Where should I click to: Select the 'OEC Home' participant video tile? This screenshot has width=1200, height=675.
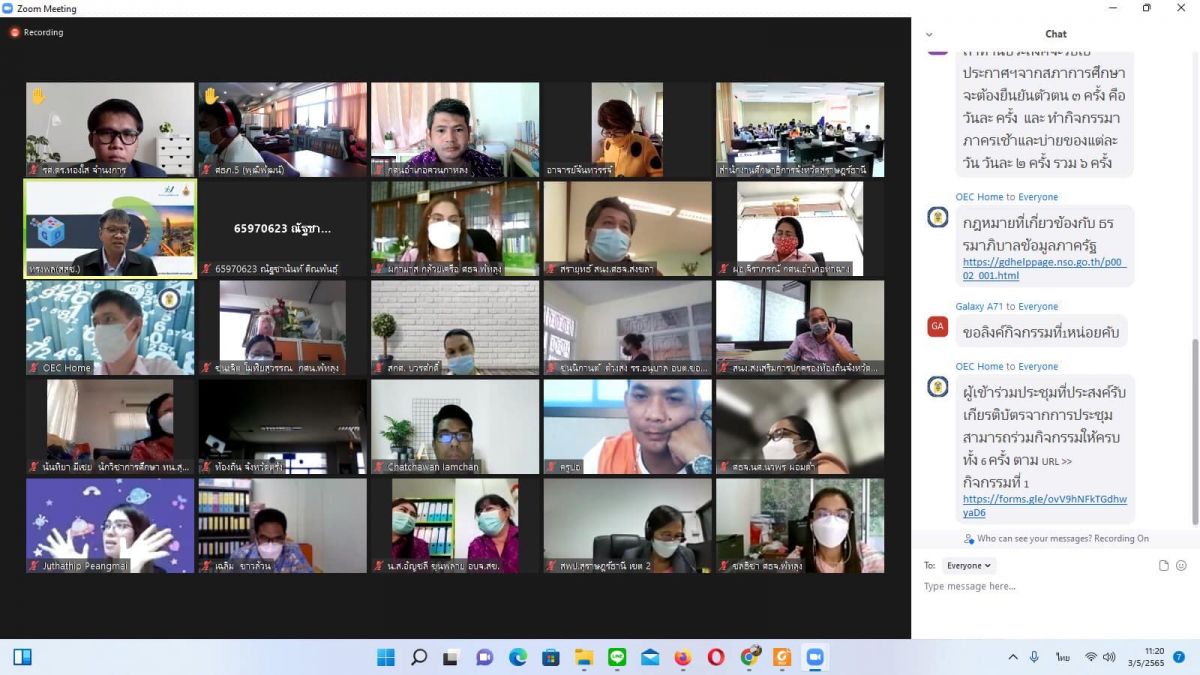[110, 327]
